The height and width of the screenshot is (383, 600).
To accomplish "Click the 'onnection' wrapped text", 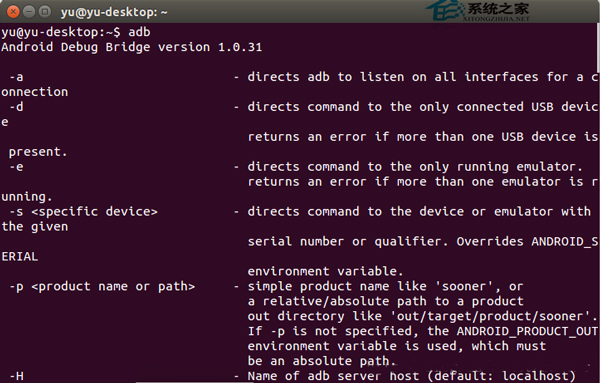I will coord(34,92).
